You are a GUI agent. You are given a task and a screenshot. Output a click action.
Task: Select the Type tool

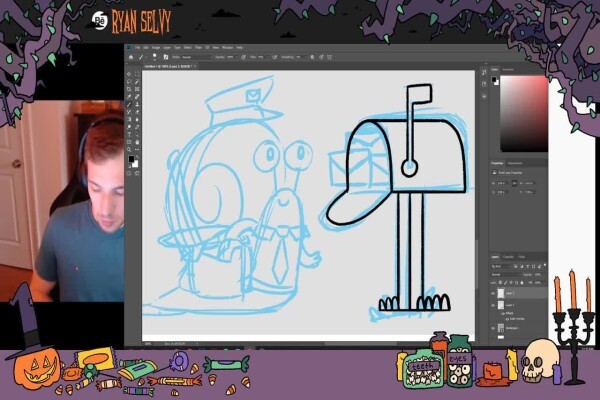pos(129,135)
